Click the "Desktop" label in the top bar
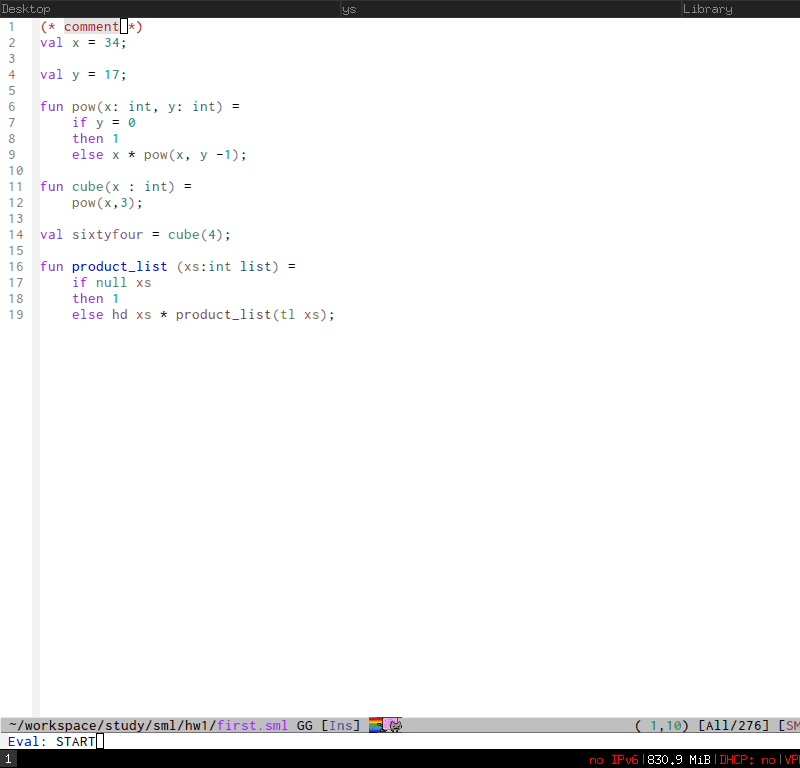This screenshot has height=768, width=800. pyautogui.click(x=24, y=8)
